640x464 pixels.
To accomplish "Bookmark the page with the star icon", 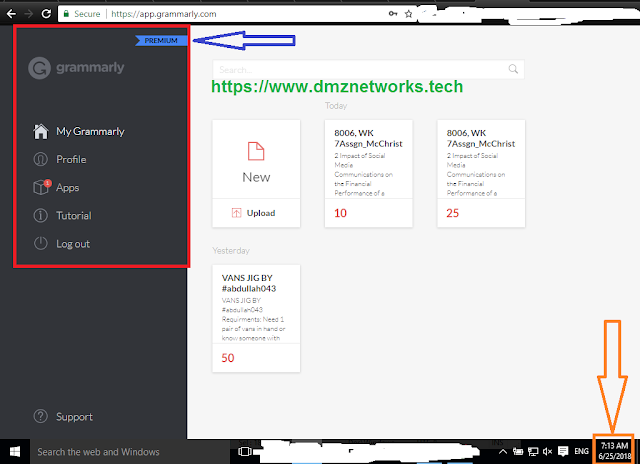I will (408, 14).
